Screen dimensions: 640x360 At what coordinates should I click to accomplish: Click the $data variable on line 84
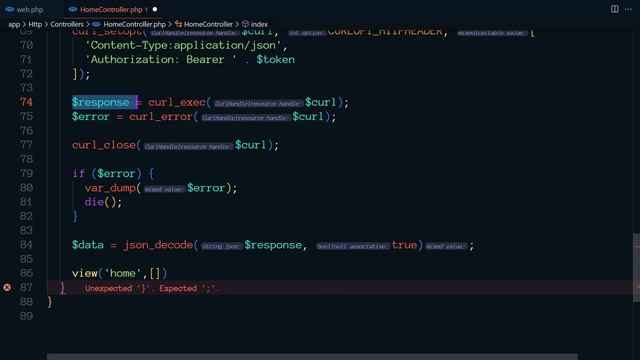pos(88,245)
